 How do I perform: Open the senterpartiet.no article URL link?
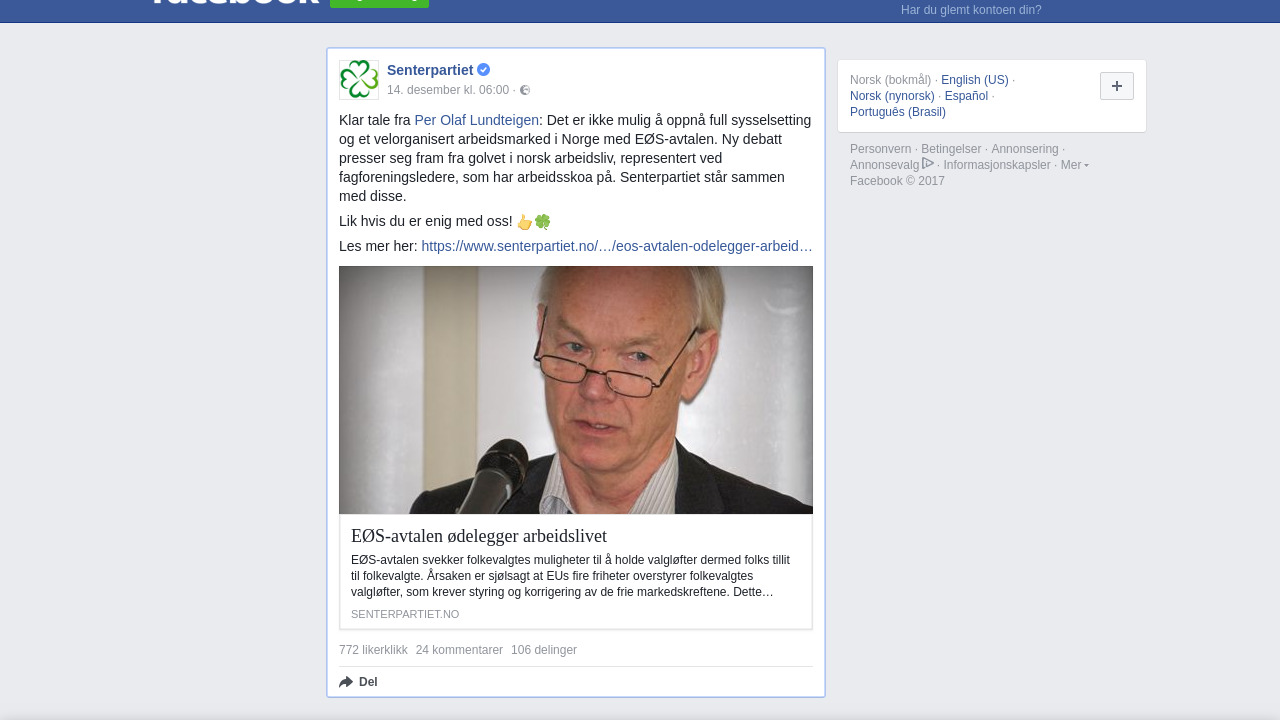click(x=617, y=246)
